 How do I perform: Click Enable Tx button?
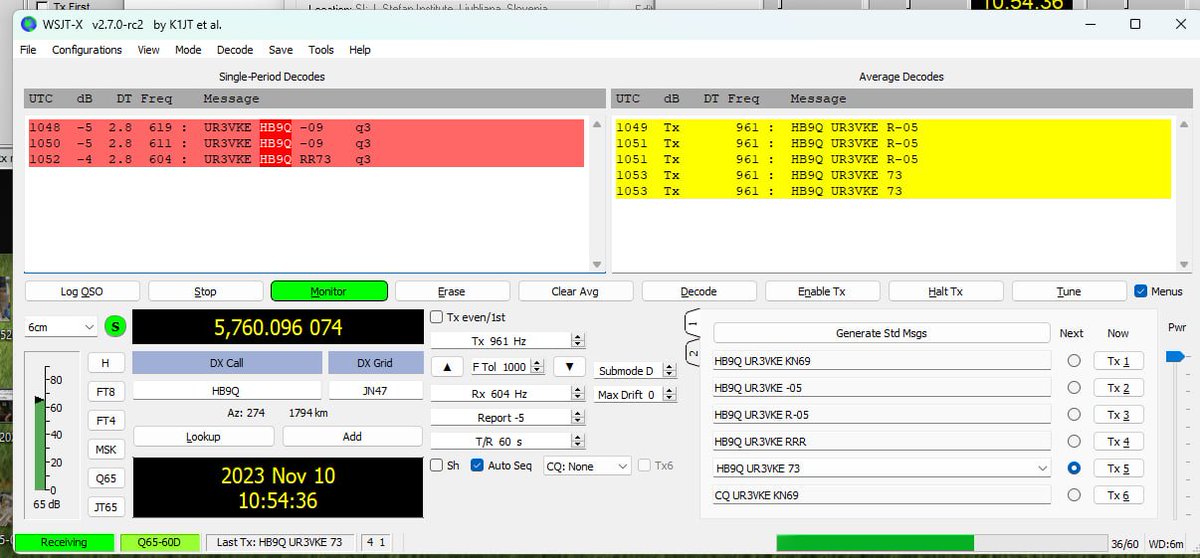click(822, 292)
